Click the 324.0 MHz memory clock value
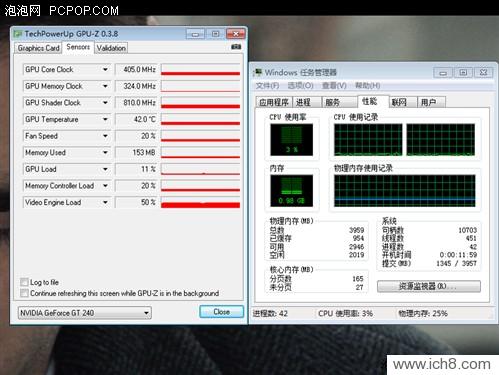Viewport: 499px width, 375px height. pos(136,86)
